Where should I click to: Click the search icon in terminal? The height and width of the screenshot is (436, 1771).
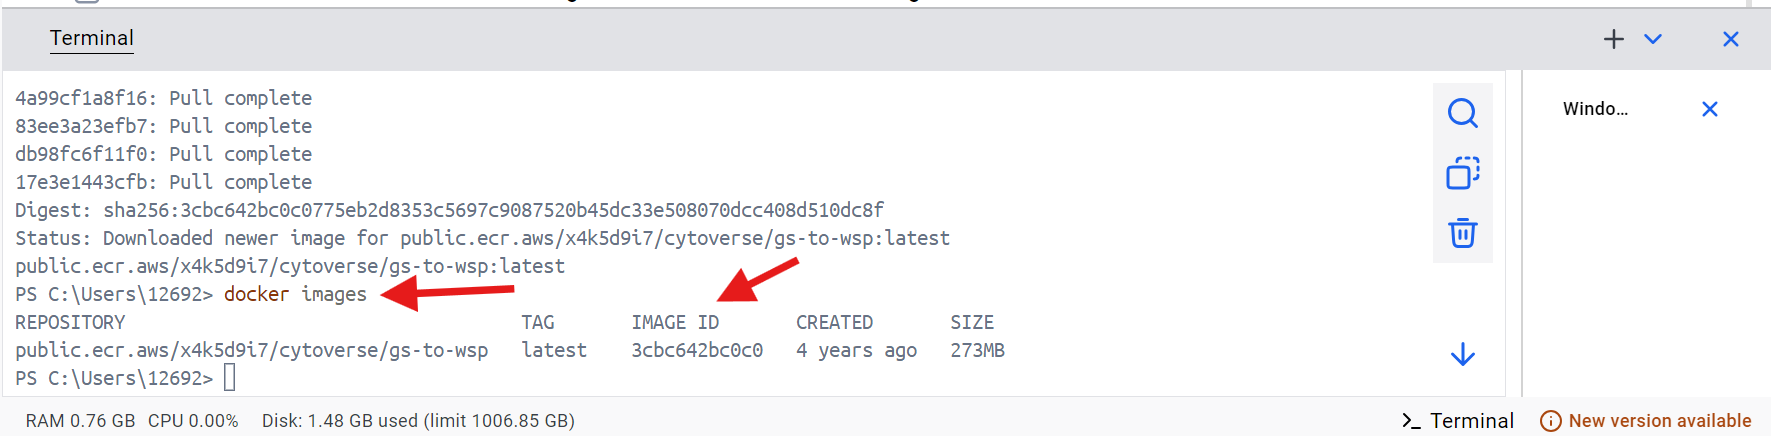coord(1463,113)
